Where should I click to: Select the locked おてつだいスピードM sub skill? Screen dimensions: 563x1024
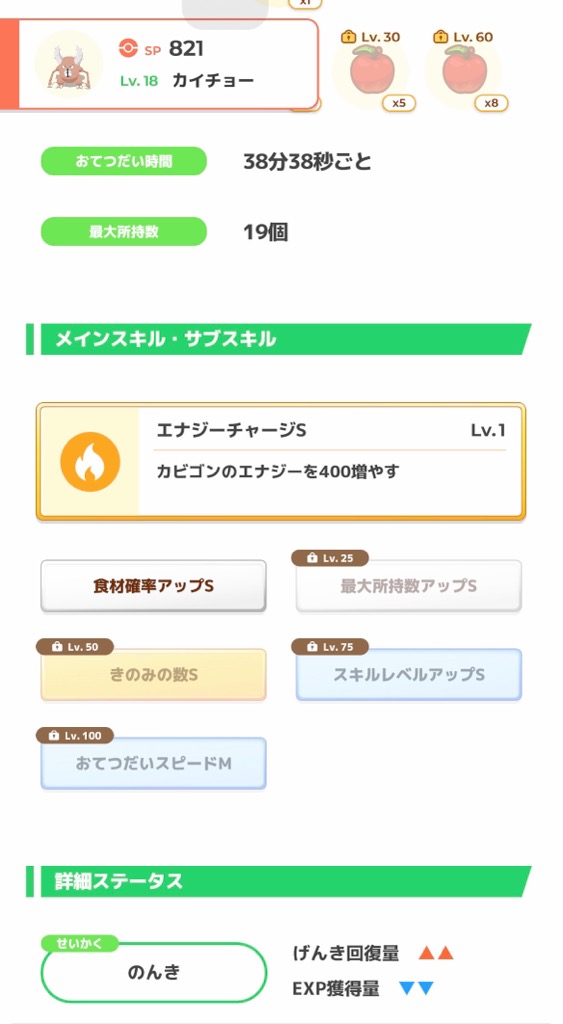click(153, 763)
